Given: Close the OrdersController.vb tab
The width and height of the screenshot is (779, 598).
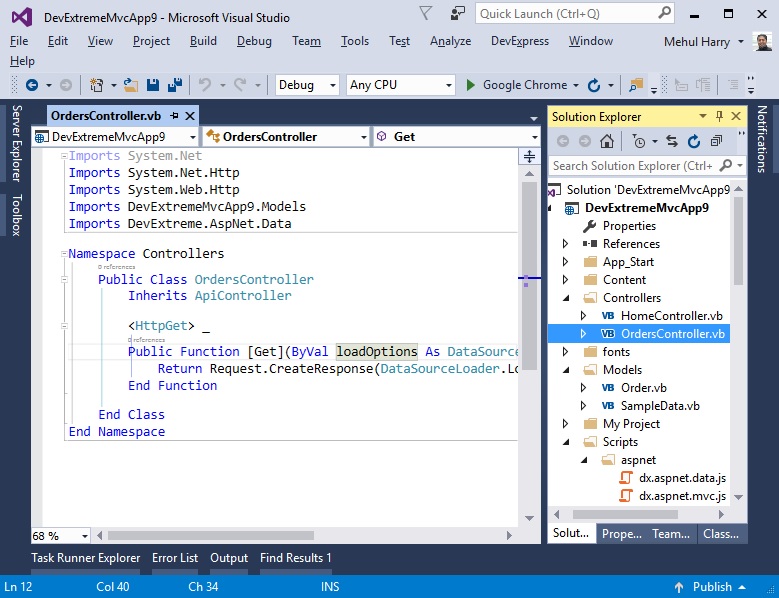Looking at the screenshot, I should tap(190, 116).
